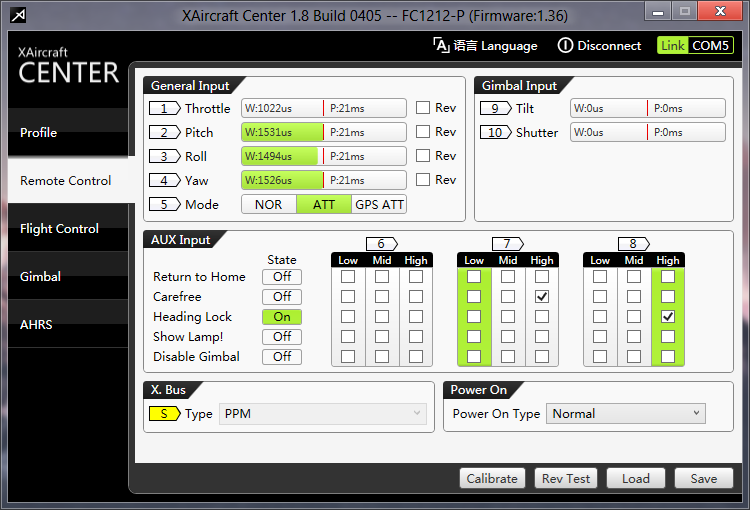Open the X. Bus Type dropdown
750x510 pixels.
323,413
